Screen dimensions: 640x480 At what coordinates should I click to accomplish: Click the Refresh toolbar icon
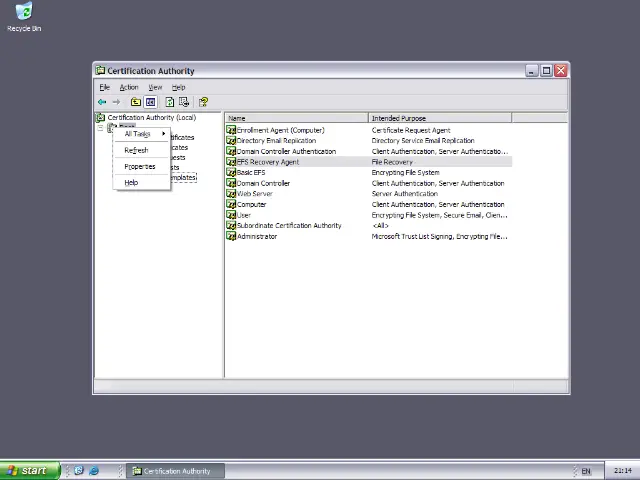[169, 102]
